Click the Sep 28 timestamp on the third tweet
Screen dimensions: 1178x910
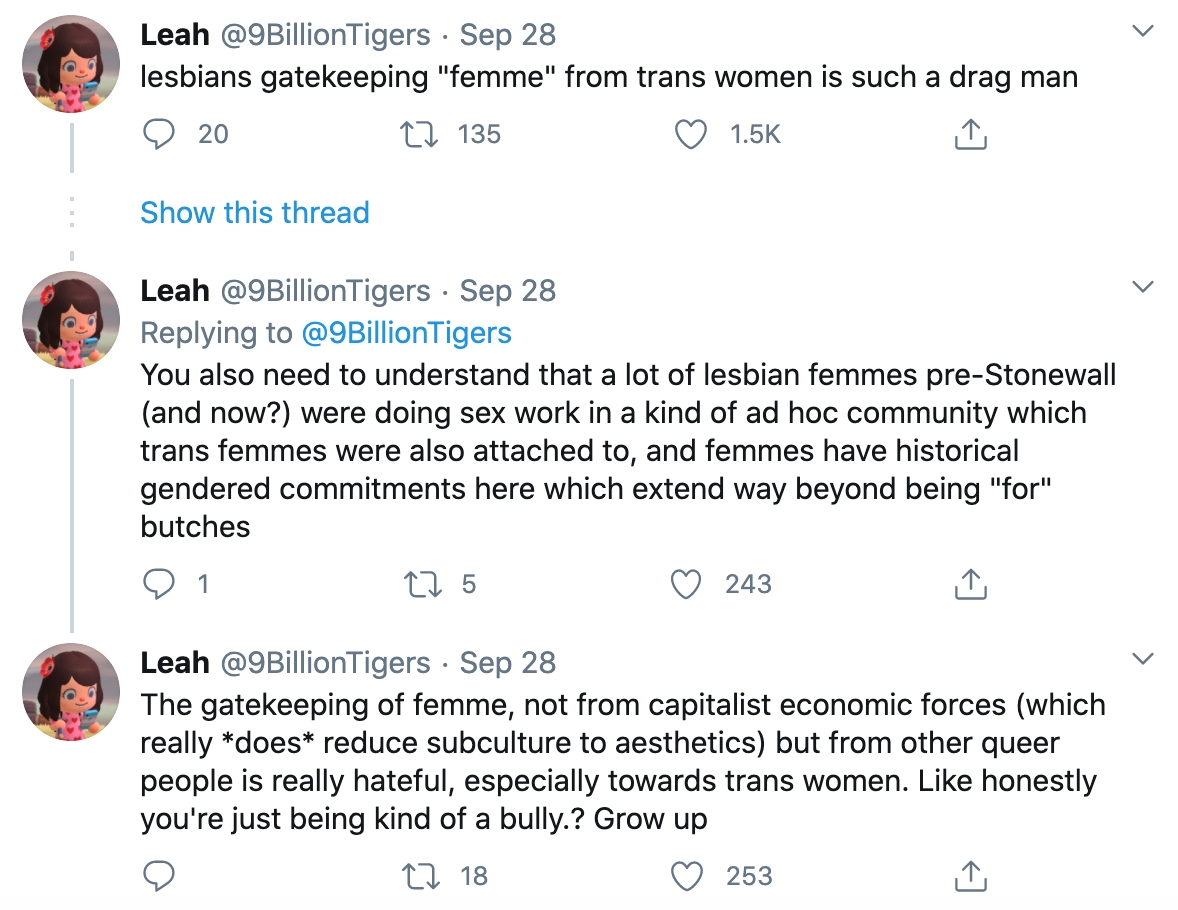click(507, 662)
